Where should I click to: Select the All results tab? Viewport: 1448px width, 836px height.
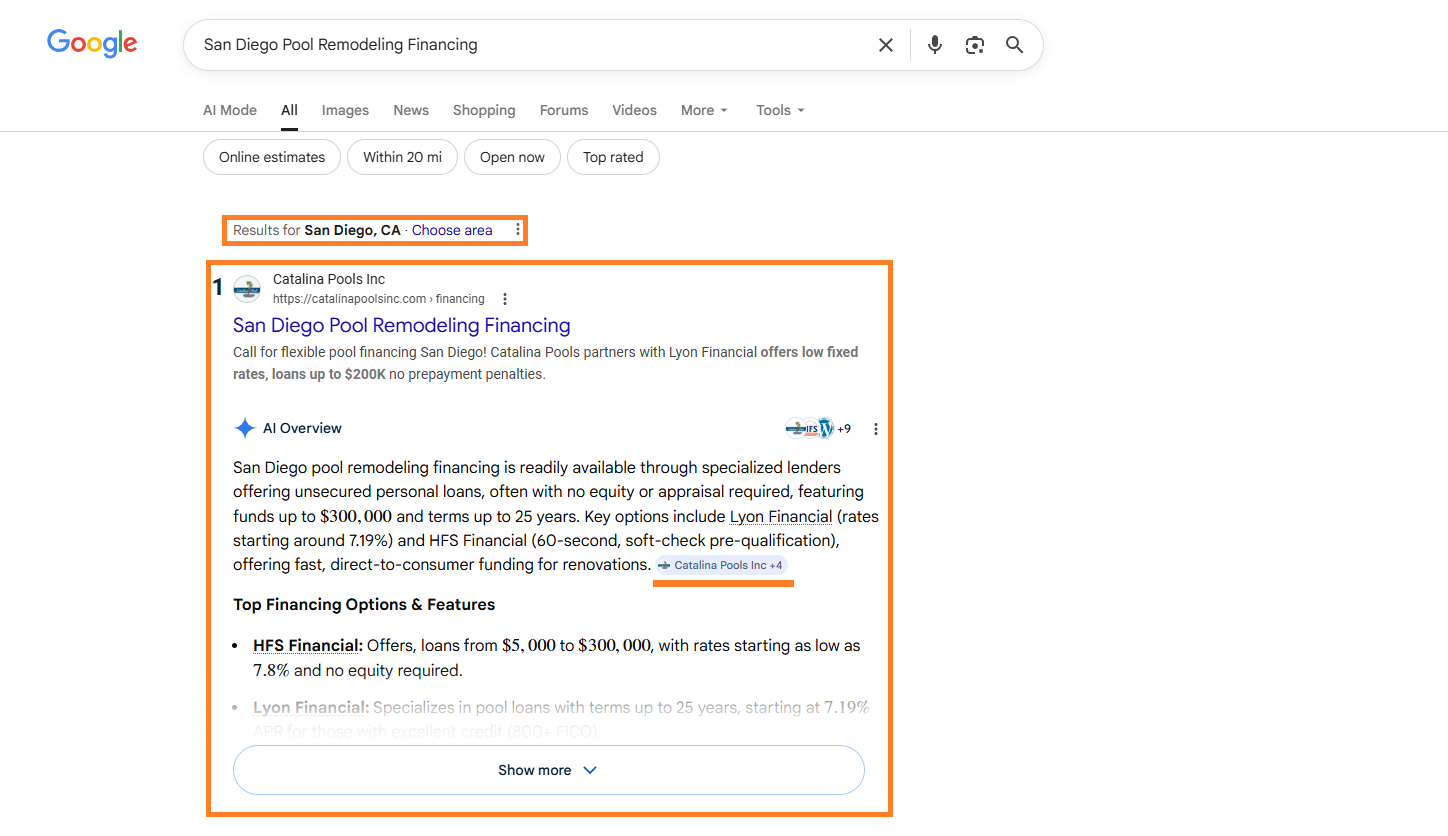tap(289, 110)
